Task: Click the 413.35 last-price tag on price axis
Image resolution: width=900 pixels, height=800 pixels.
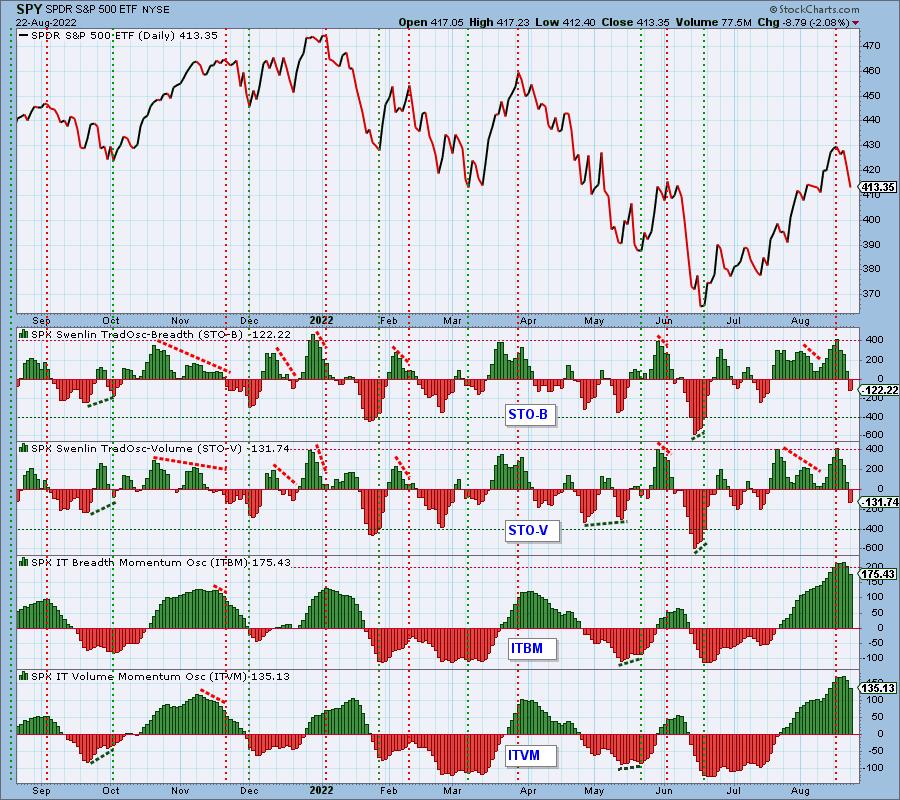Action: point(878,187)
